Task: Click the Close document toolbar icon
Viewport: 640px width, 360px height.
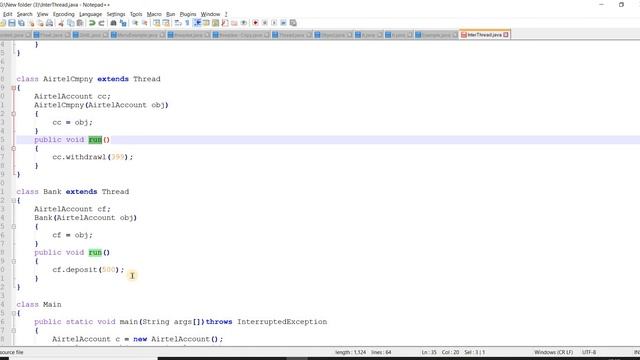Action: pyautogui.click(x=31, y=23)
